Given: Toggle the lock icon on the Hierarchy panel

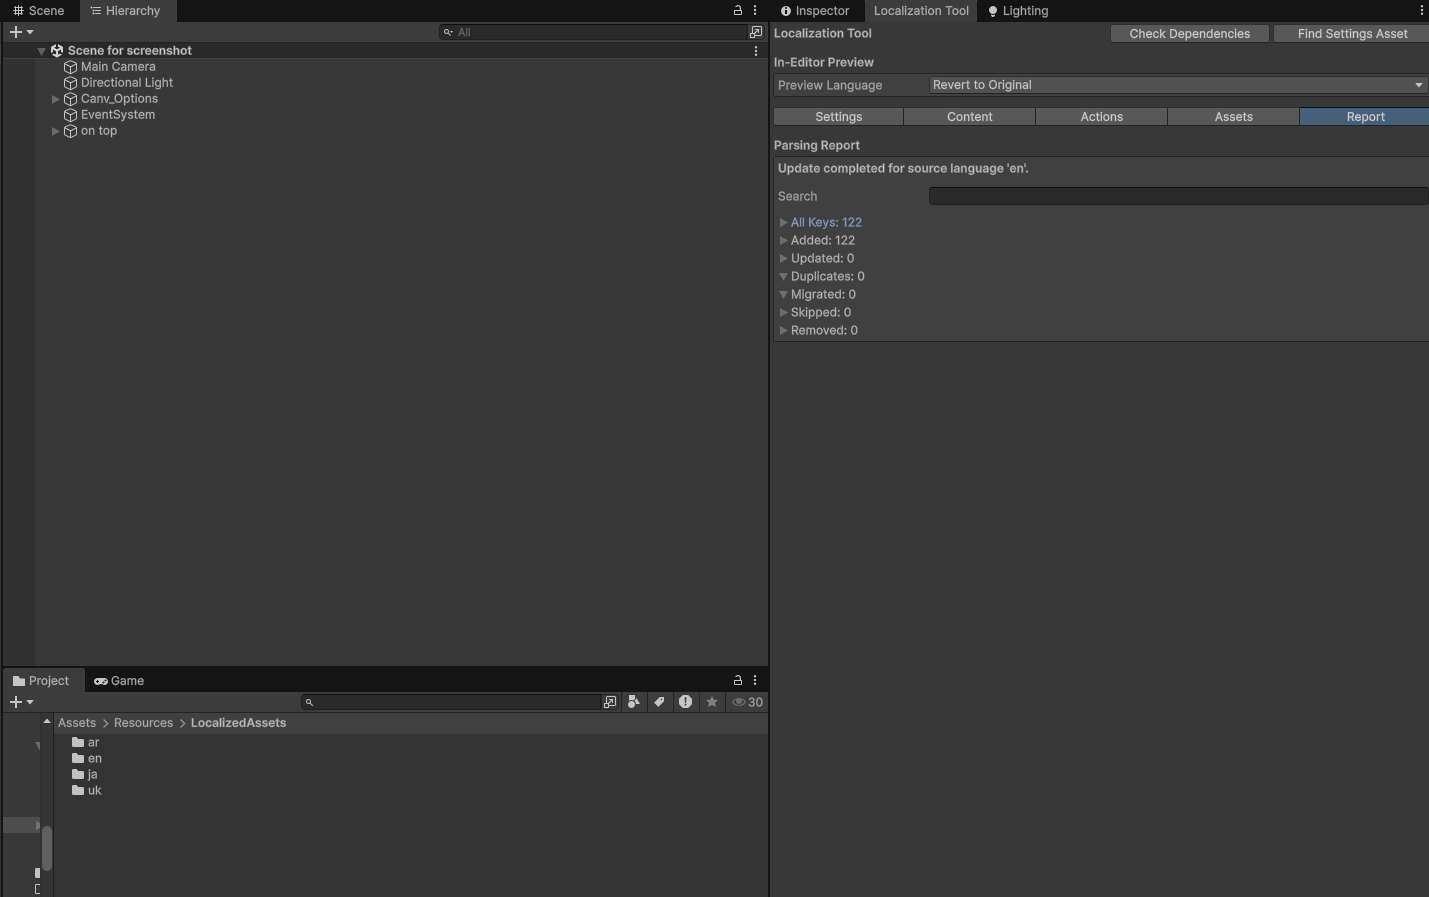Looking at the screenshot, I should click(737, 10).
